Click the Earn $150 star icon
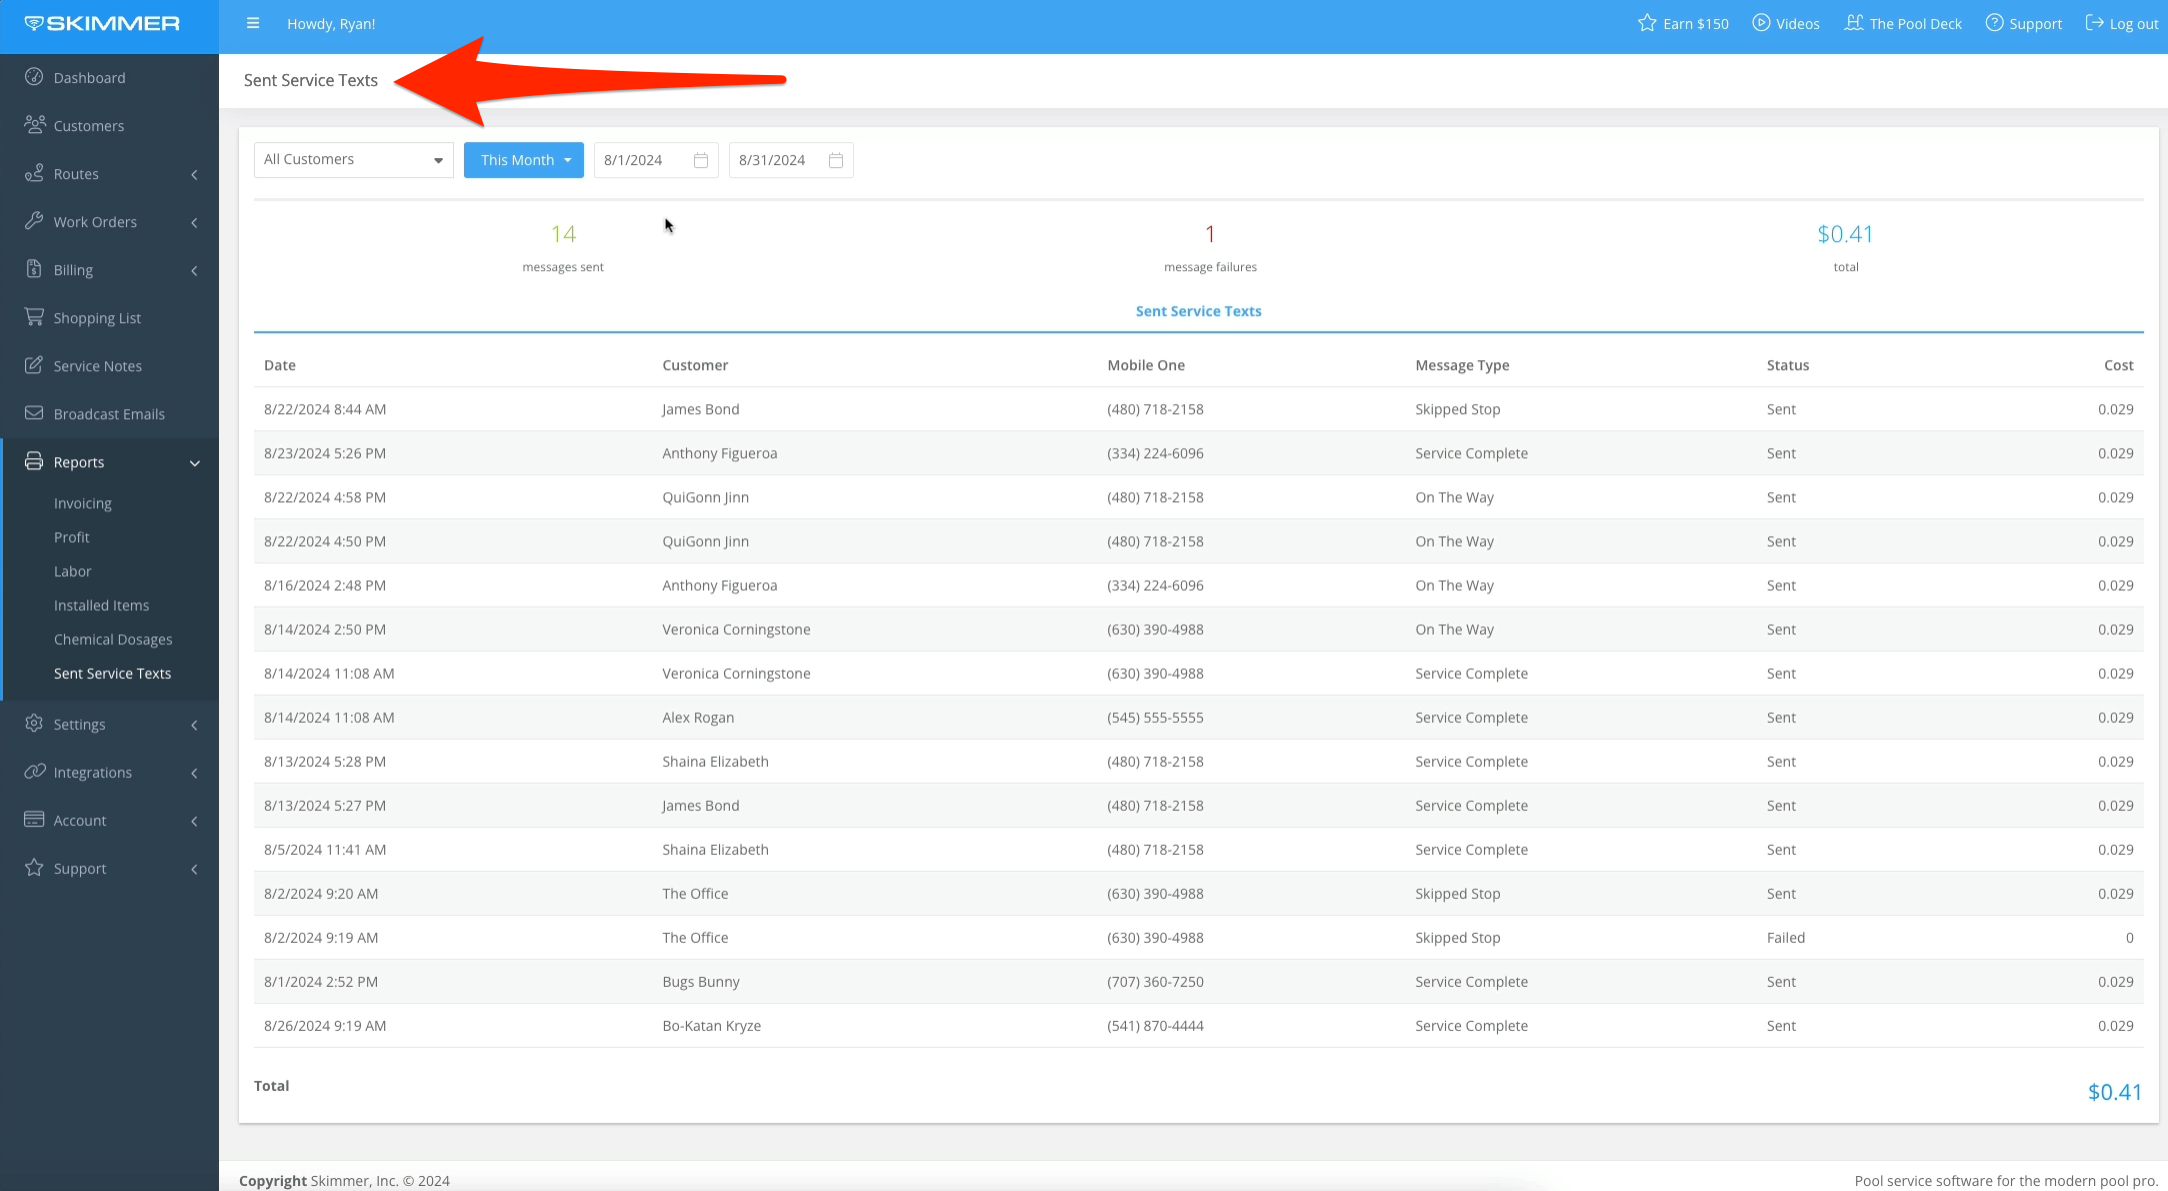This screenshot has width=2168, height=1191. coord(1645,23)
